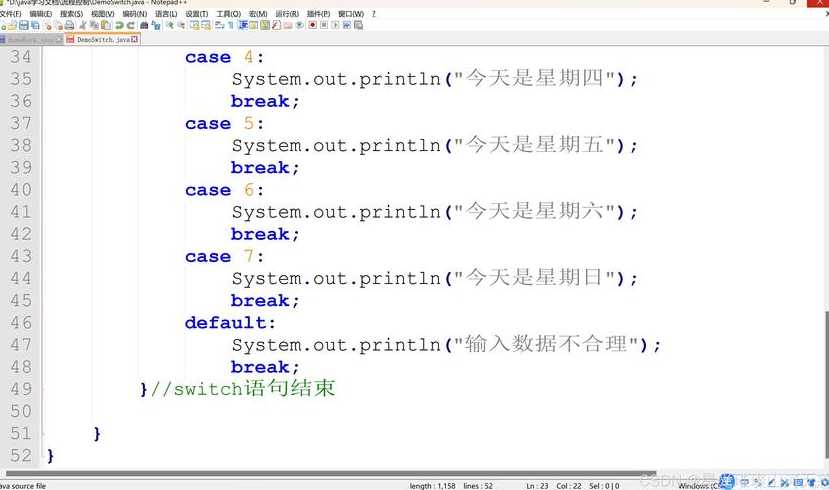Open the 设置(T) menu
829x490 pixels.
[197, 14]
